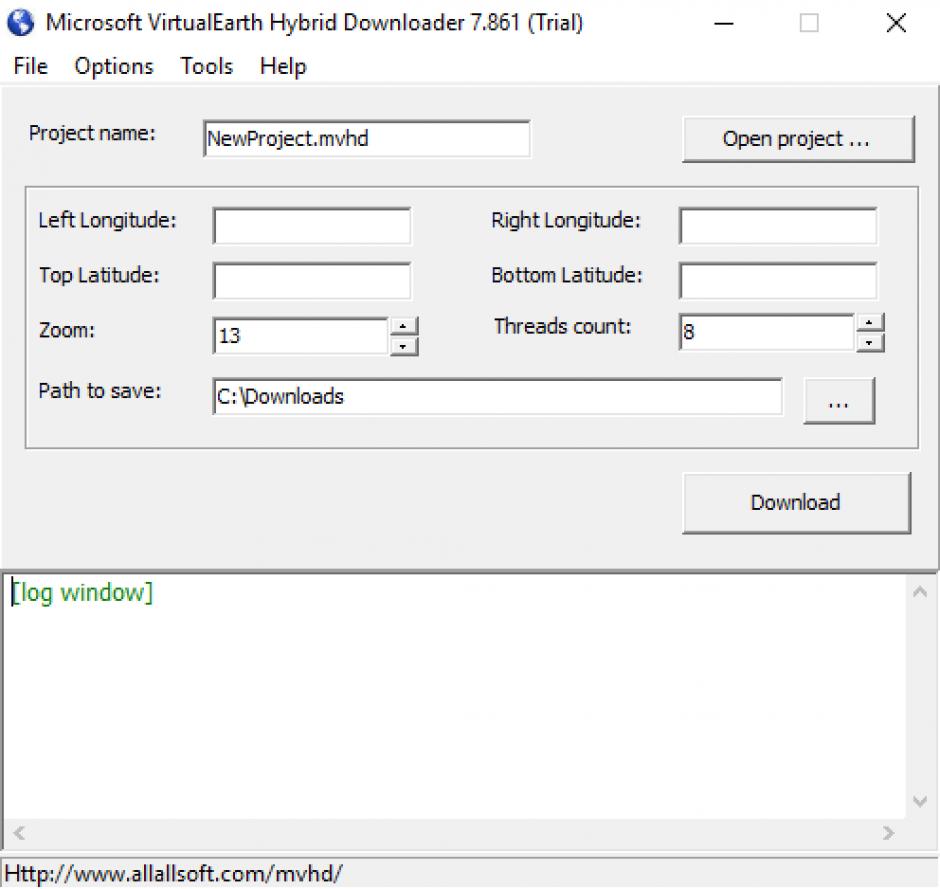Screen dimensions: 940x889
Task: Click log window scroll right arrow
Action: pyautogui.click(x=888, y=833)
